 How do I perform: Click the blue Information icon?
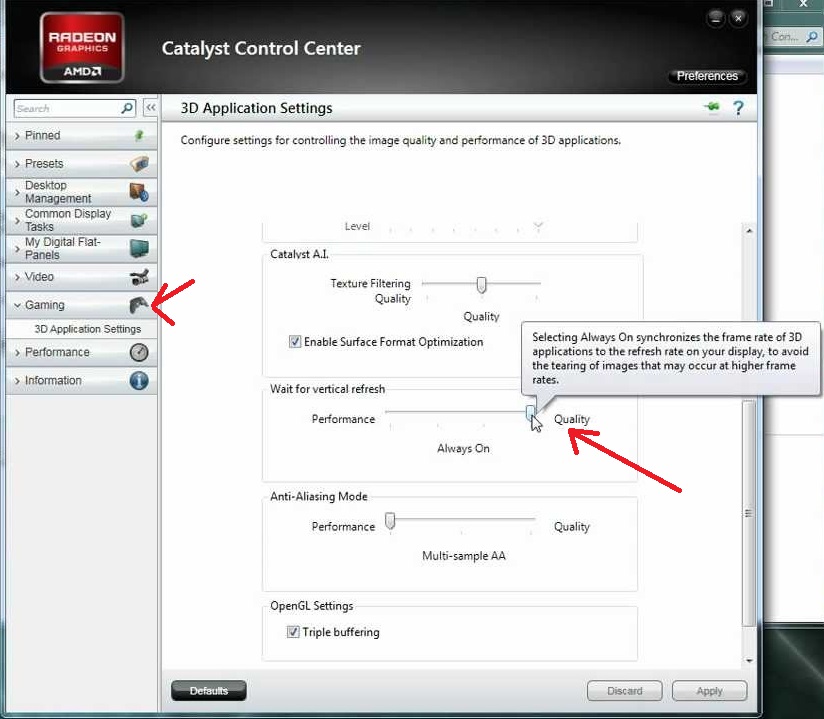(x=139, y=381)
